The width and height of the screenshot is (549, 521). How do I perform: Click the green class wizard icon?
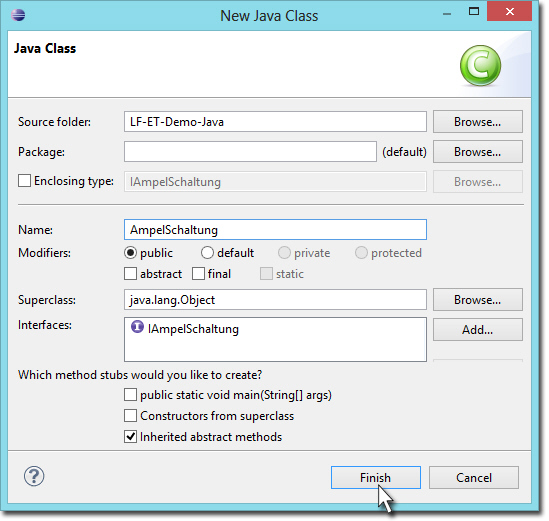(x=480, y=65)
